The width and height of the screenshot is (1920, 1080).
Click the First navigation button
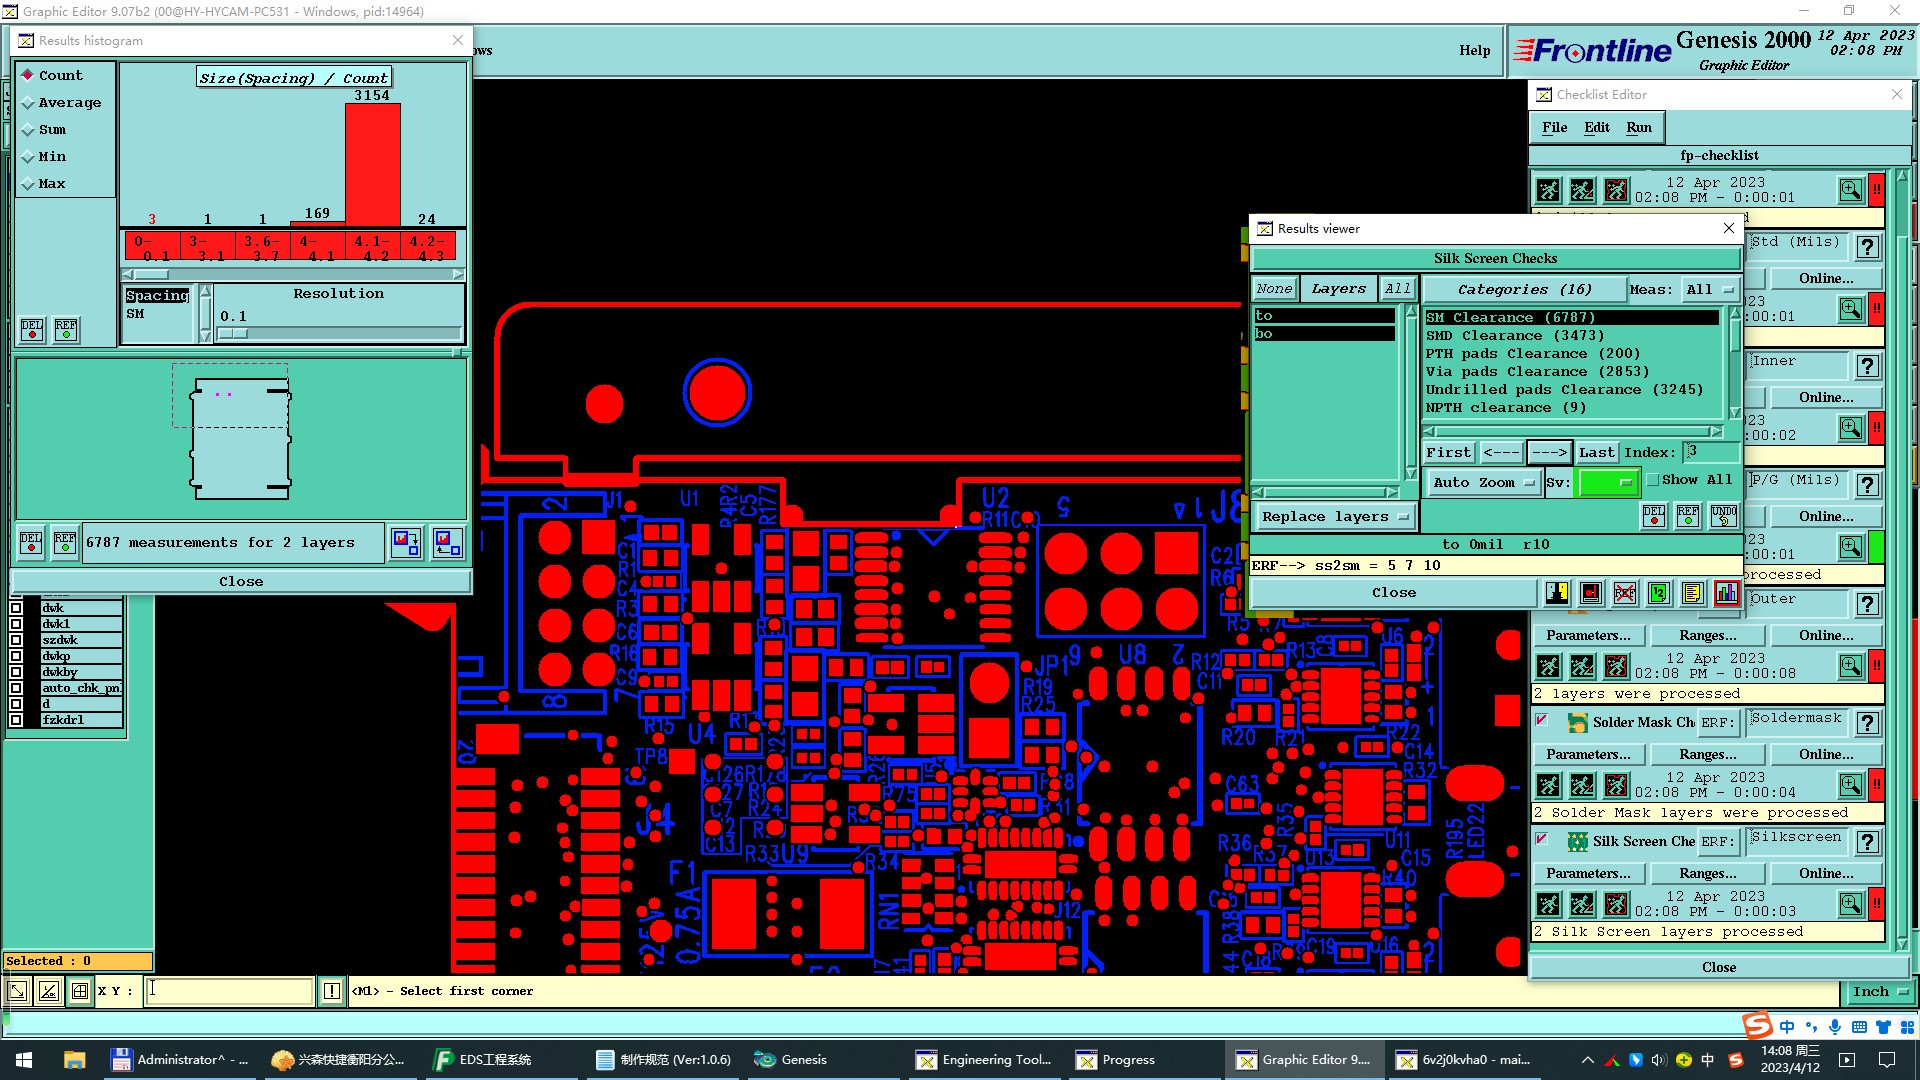(1449, 453)
